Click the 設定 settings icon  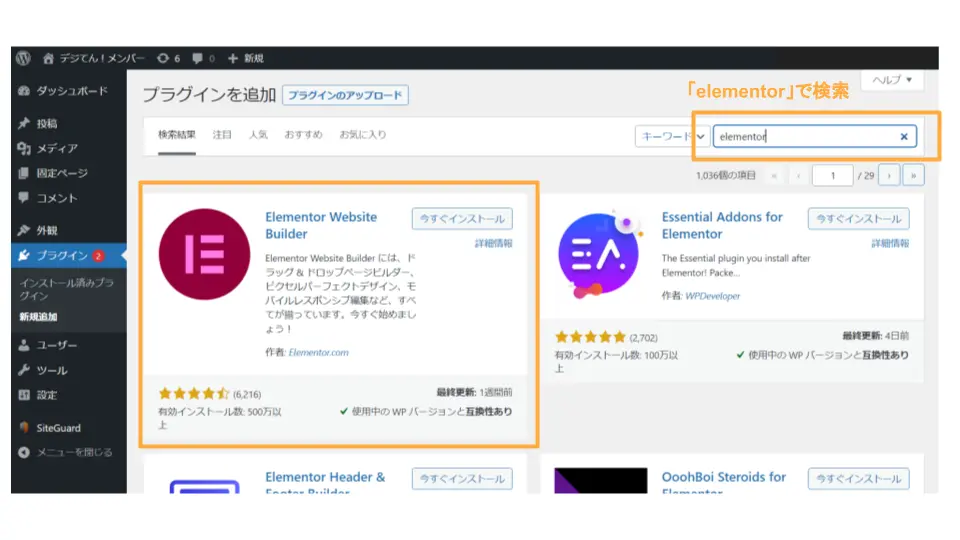pyautogui.click(x=24, y=396)
